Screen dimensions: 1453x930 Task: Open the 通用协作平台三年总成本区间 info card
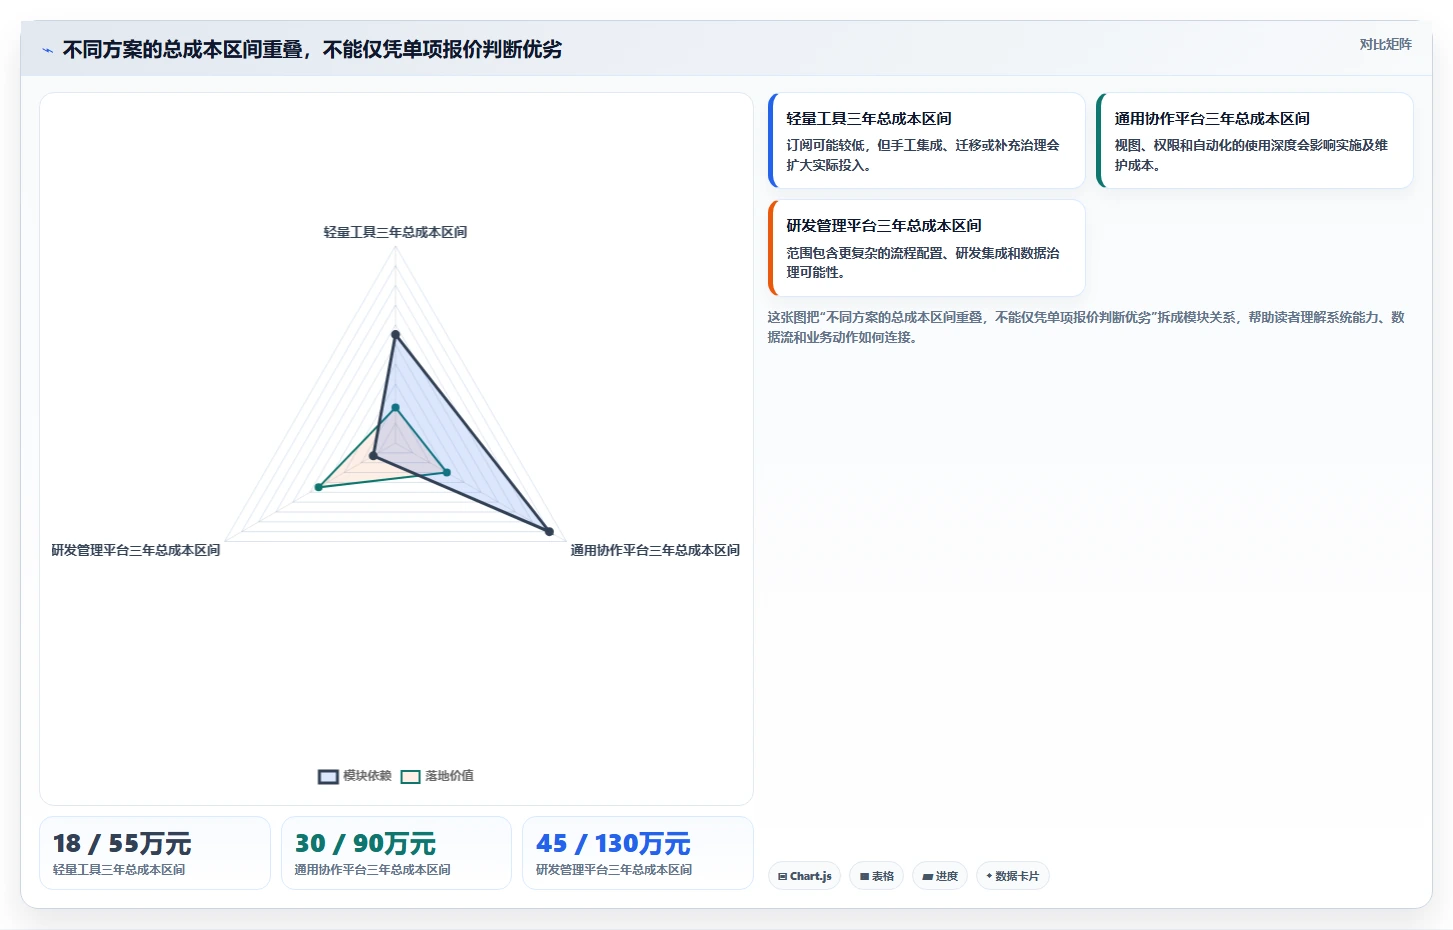pyautogui.click(x=1255, y=140)
